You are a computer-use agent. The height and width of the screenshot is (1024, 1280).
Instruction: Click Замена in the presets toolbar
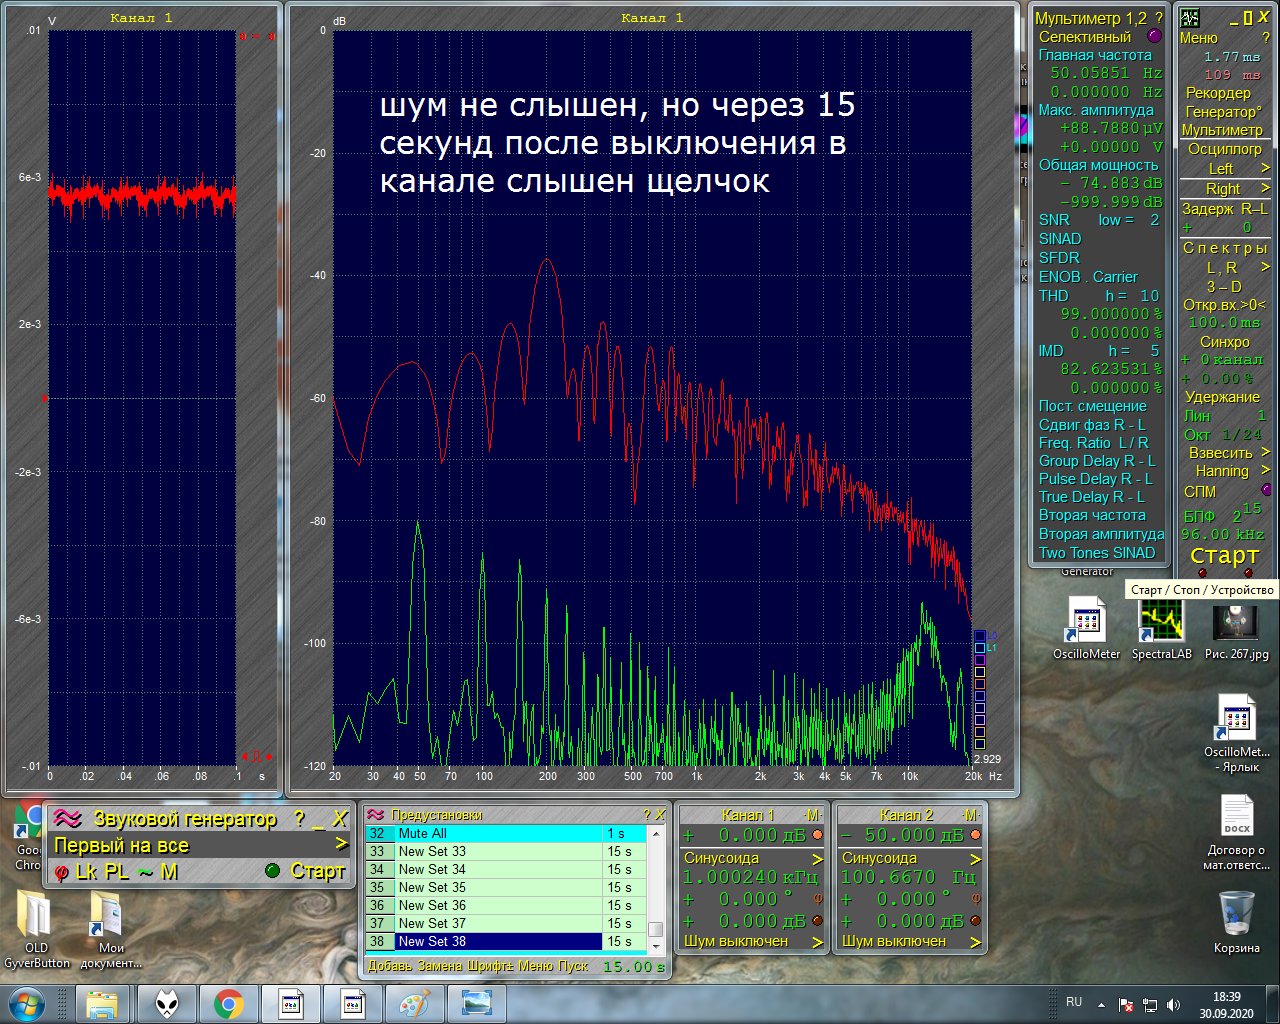point(439,966)
